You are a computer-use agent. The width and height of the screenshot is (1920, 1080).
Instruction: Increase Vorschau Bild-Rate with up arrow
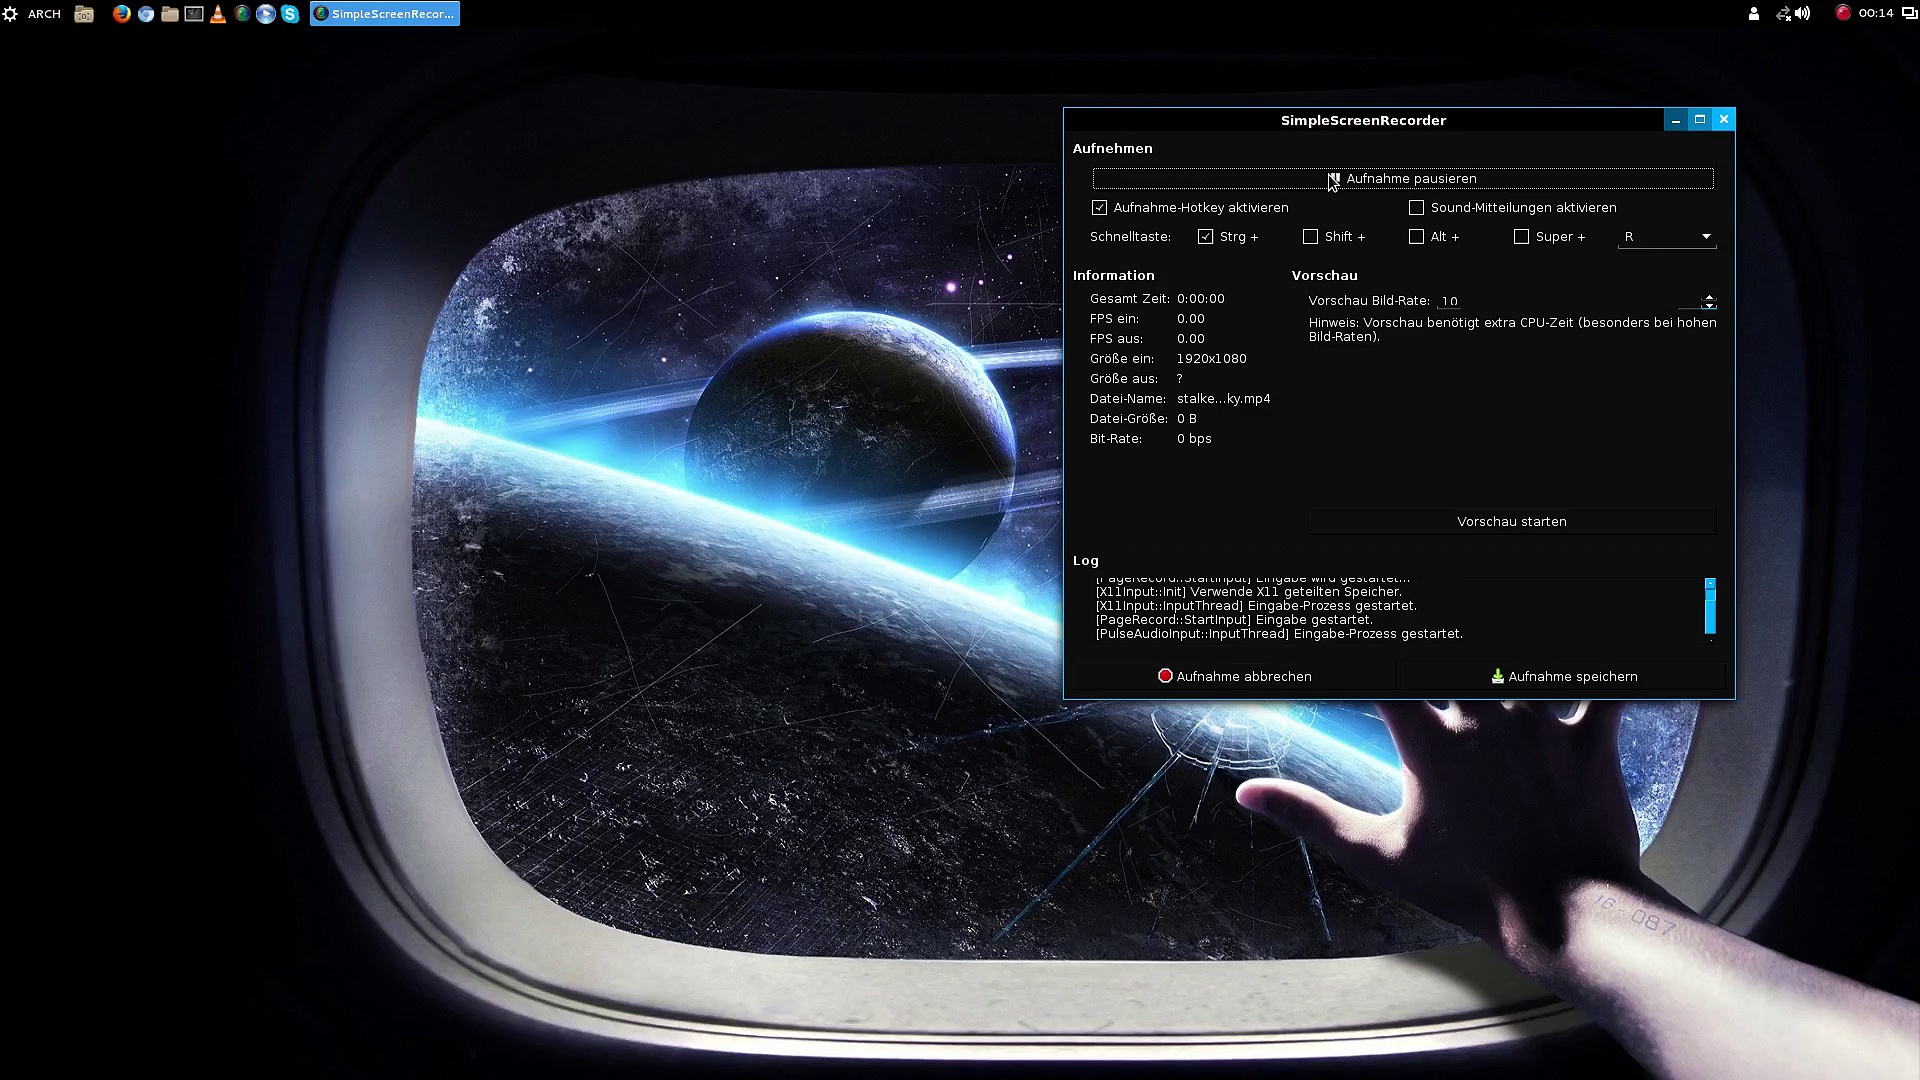point(1709,297)
